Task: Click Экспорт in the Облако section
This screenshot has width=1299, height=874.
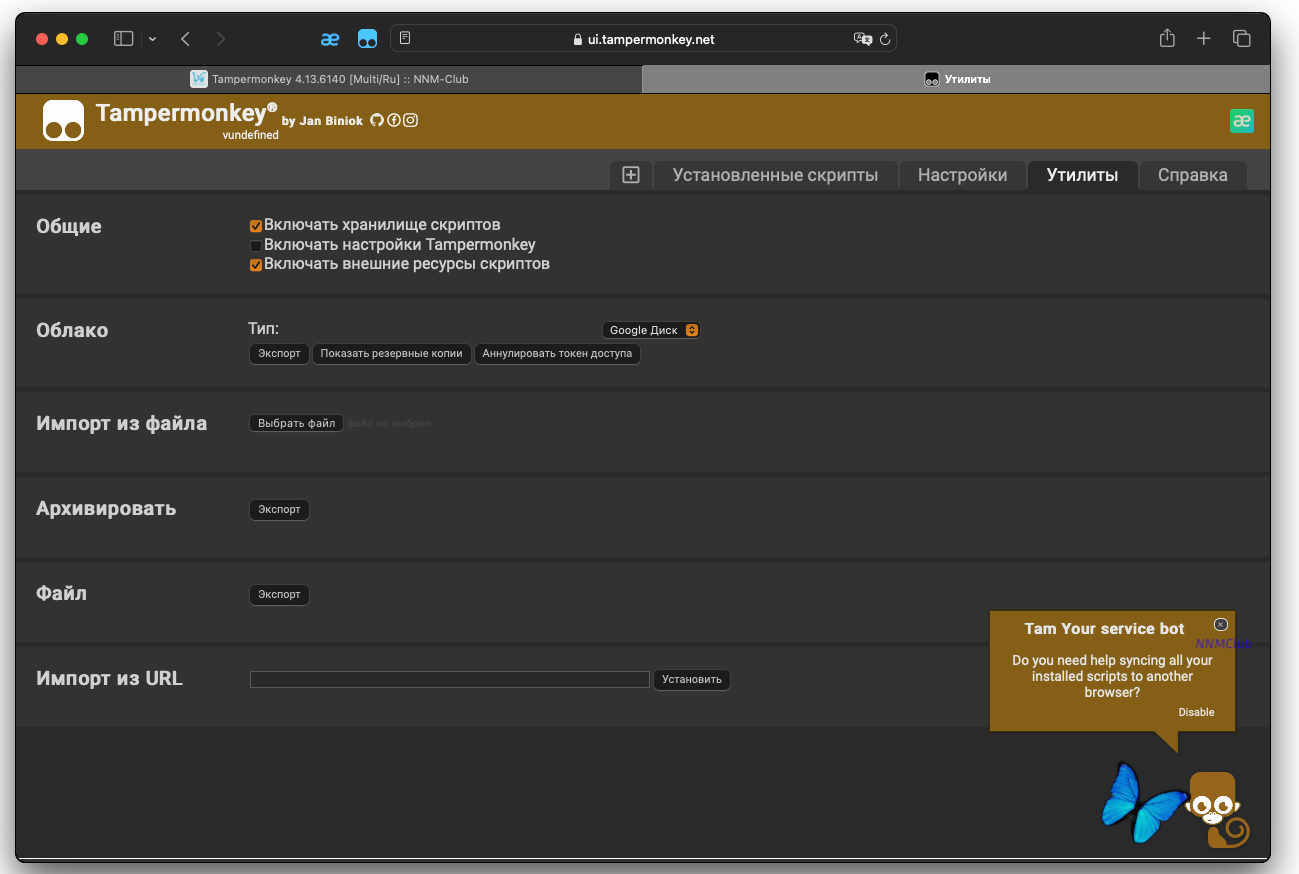Action: click(279, 354)
